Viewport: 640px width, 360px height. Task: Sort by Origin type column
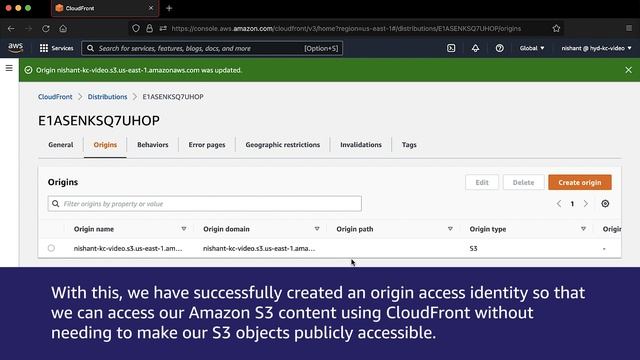(583, 229)
